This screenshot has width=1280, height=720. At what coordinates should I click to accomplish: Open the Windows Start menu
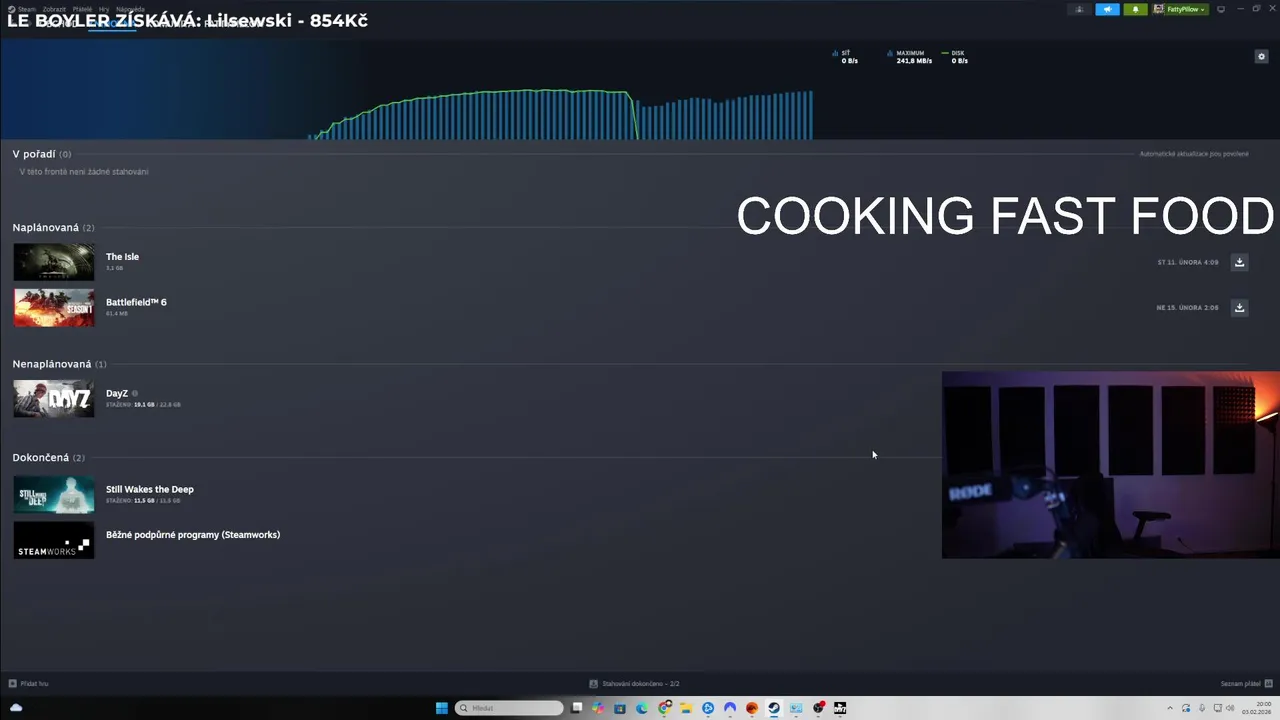[x=441, y=708]
